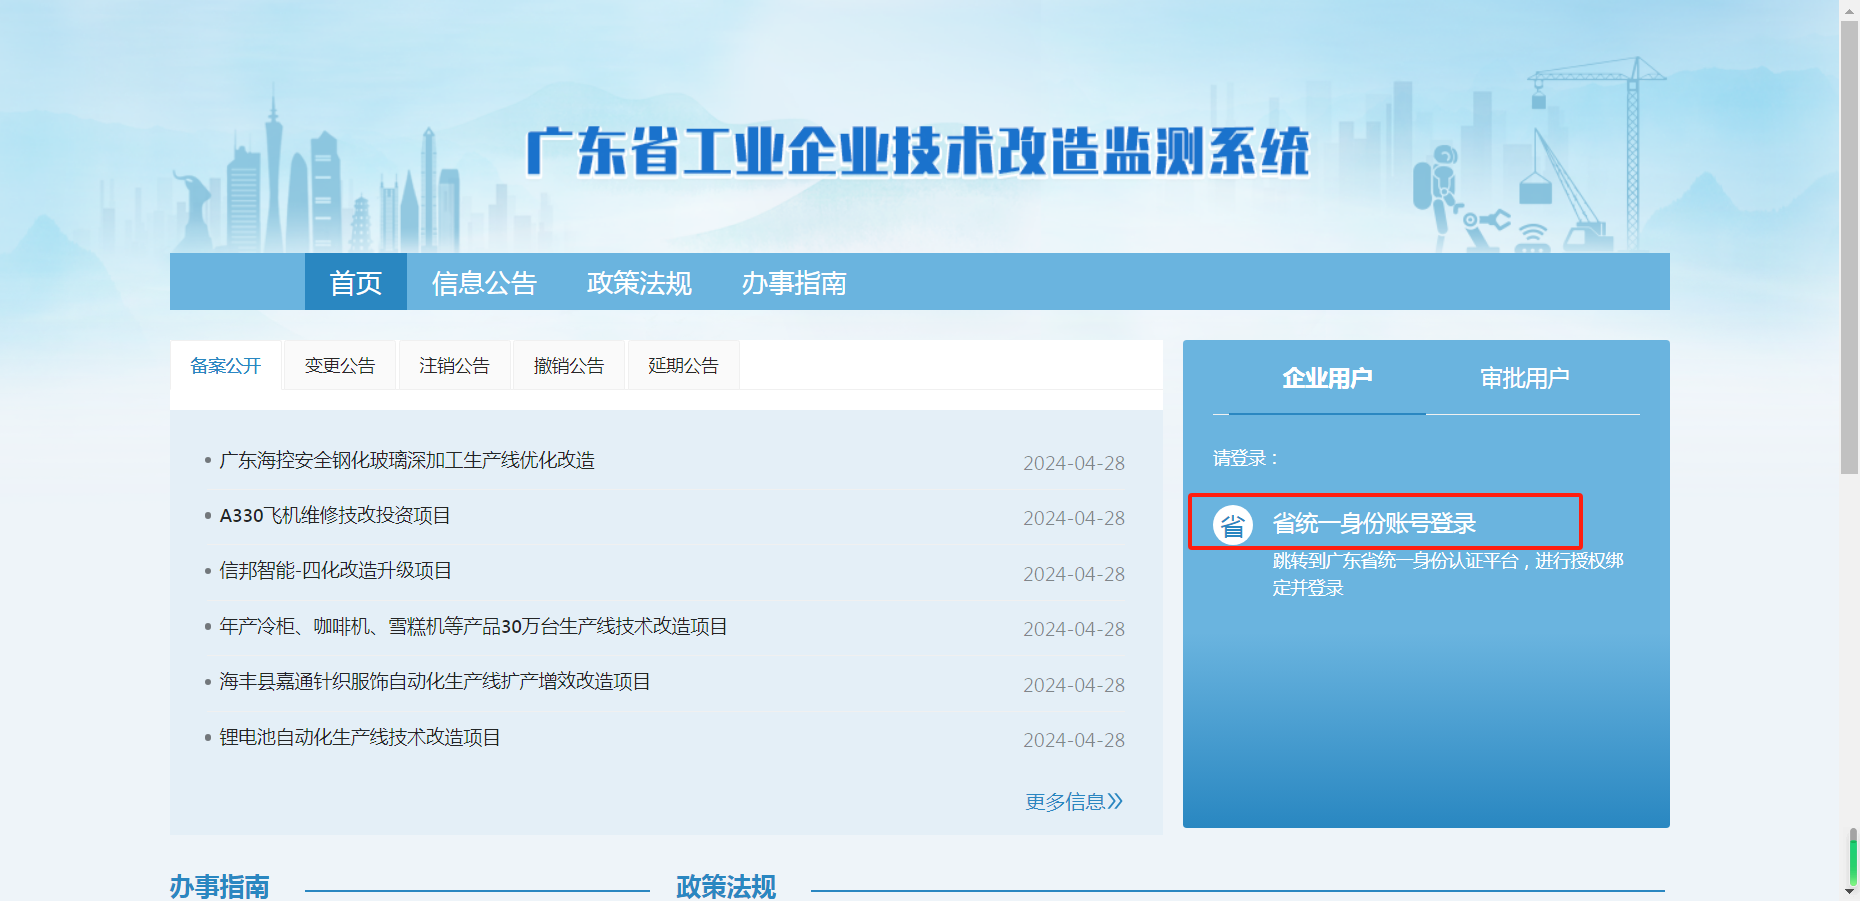The width and height of the screenshot is (1860, 901).
Task: Open 更多信息 link with double arrows
Action: click(x=1073, y=802)
